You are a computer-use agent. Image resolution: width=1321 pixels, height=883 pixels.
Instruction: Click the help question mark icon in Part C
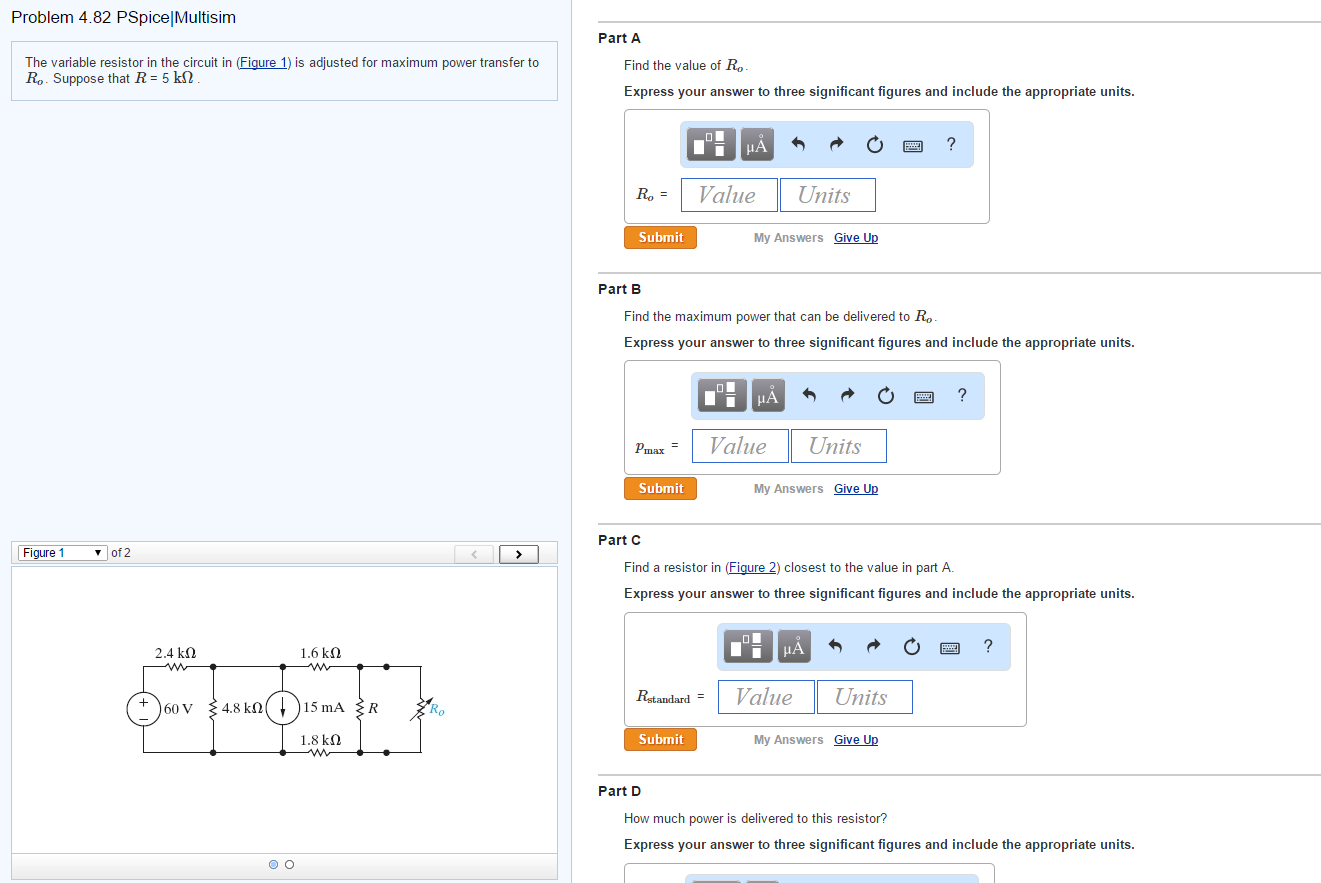pyautogui.click(x=988, y=646)
